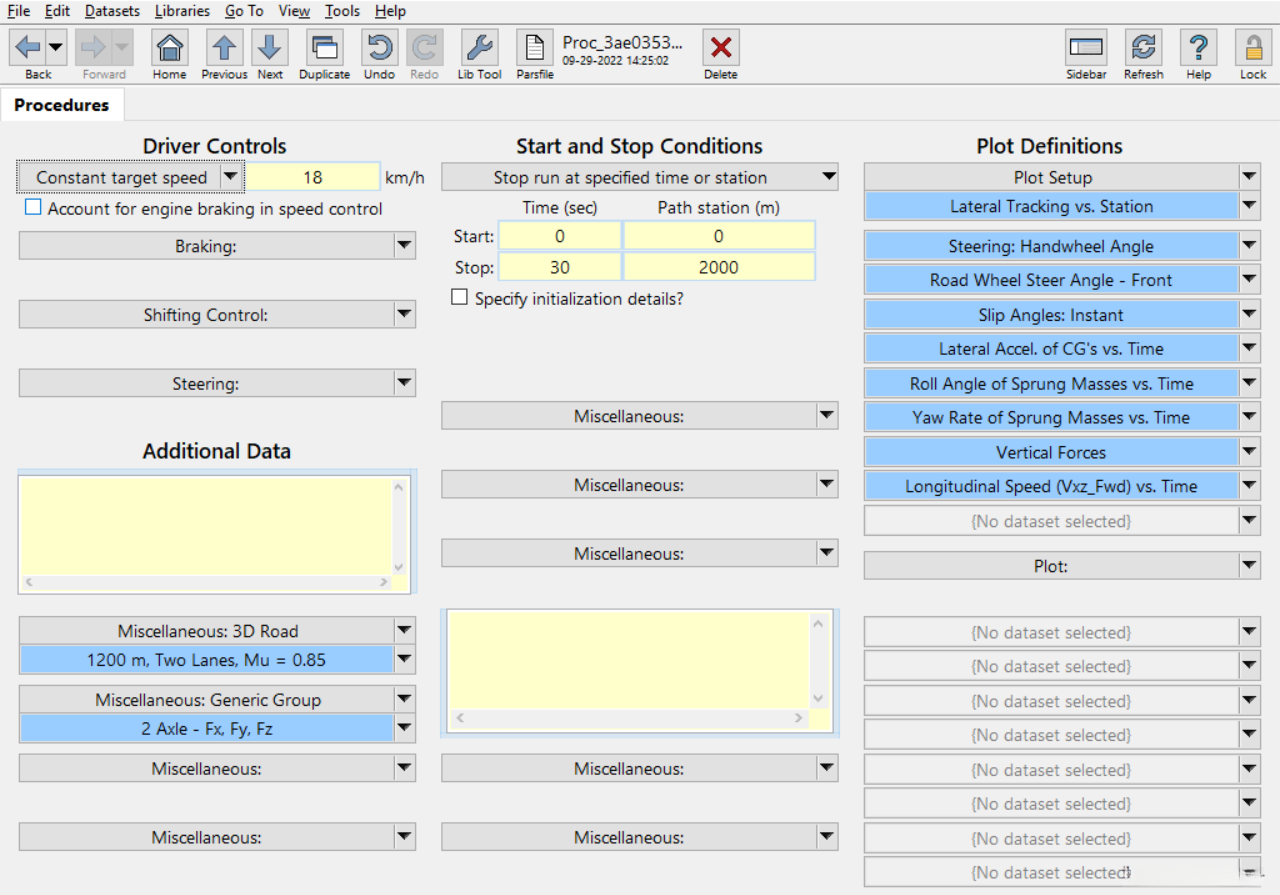
Task: Go to Previous dataset arrow icon
Action: click(224, 48)
